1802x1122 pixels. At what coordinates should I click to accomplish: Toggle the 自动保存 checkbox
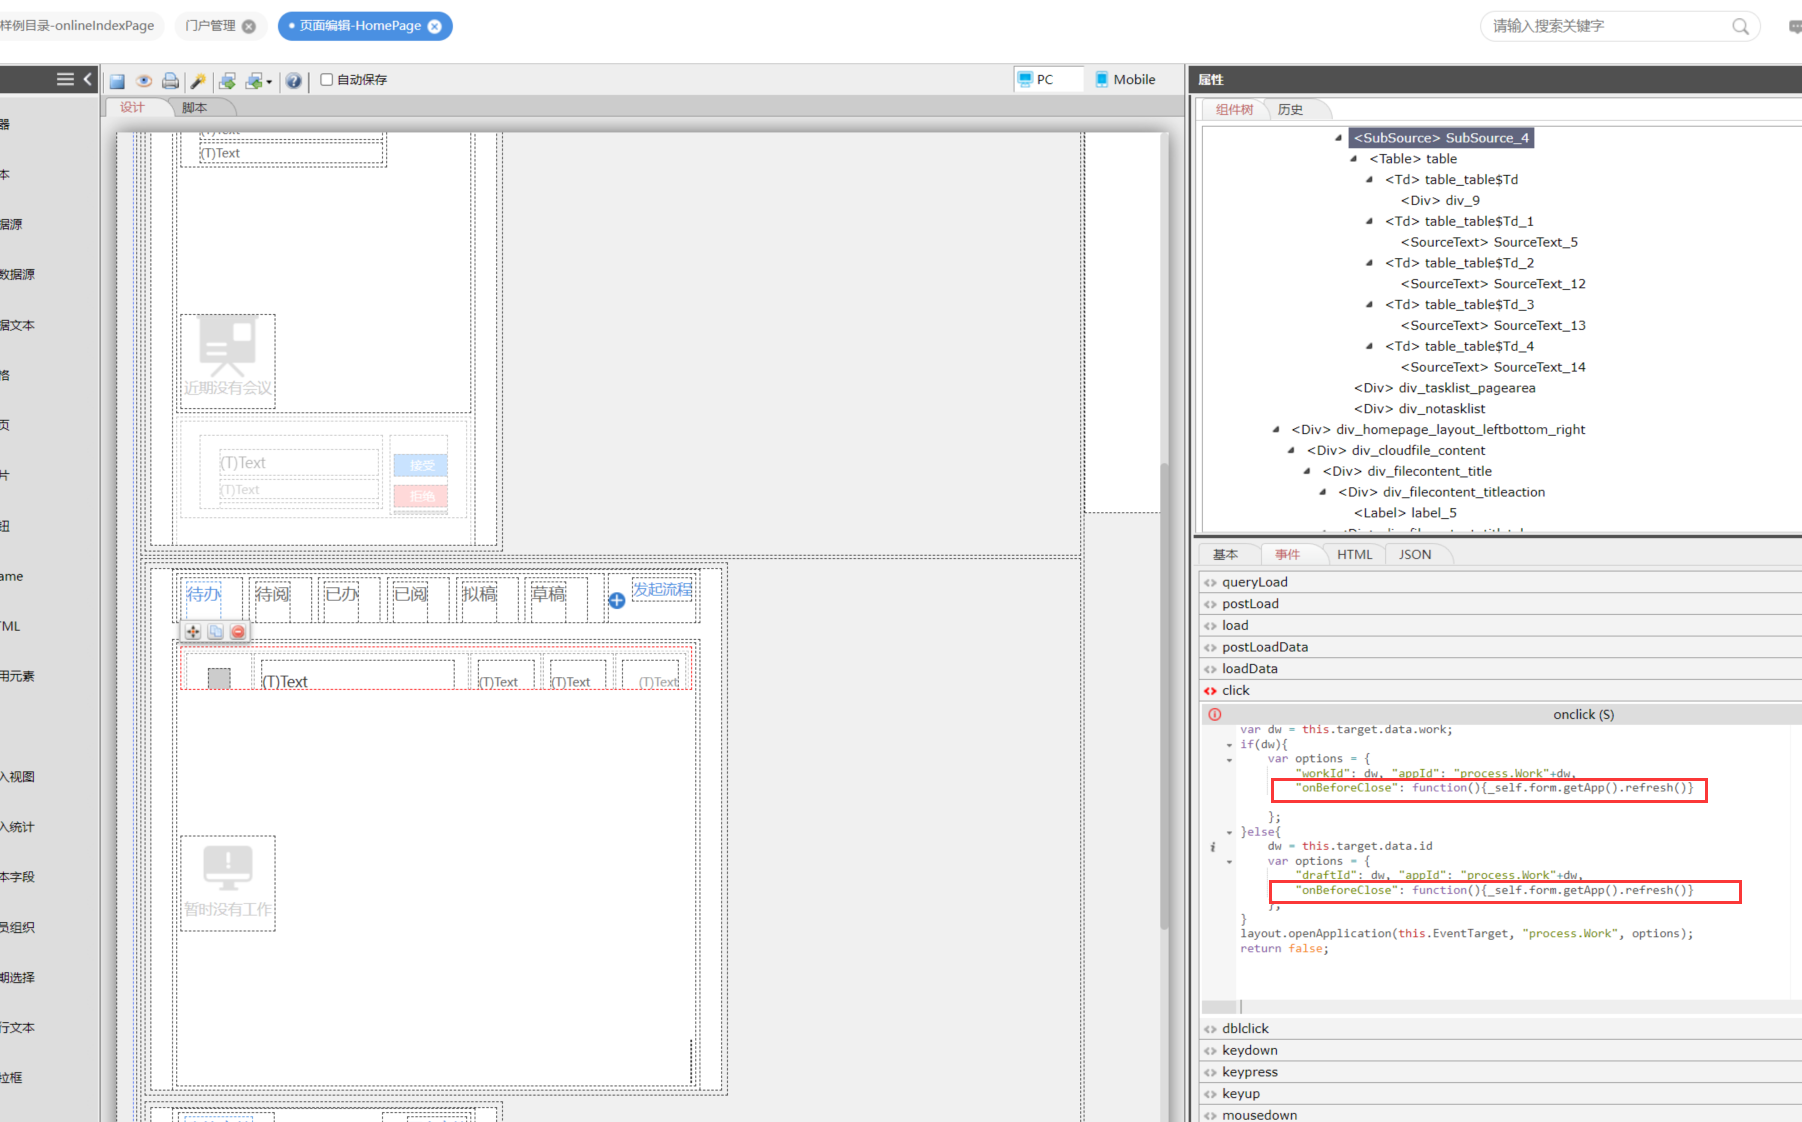click(327, 80)
